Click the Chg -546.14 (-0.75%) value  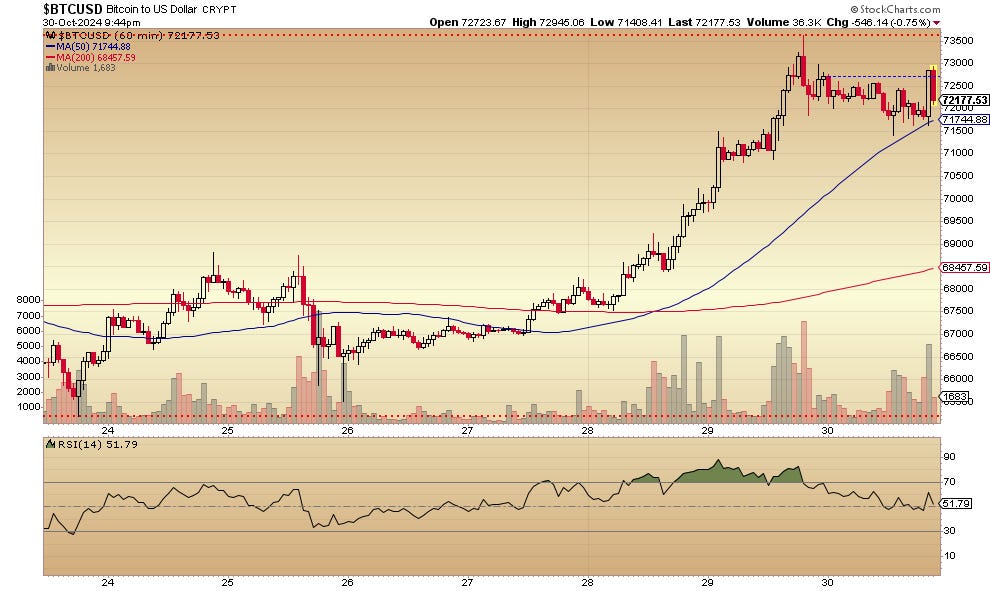892,22
